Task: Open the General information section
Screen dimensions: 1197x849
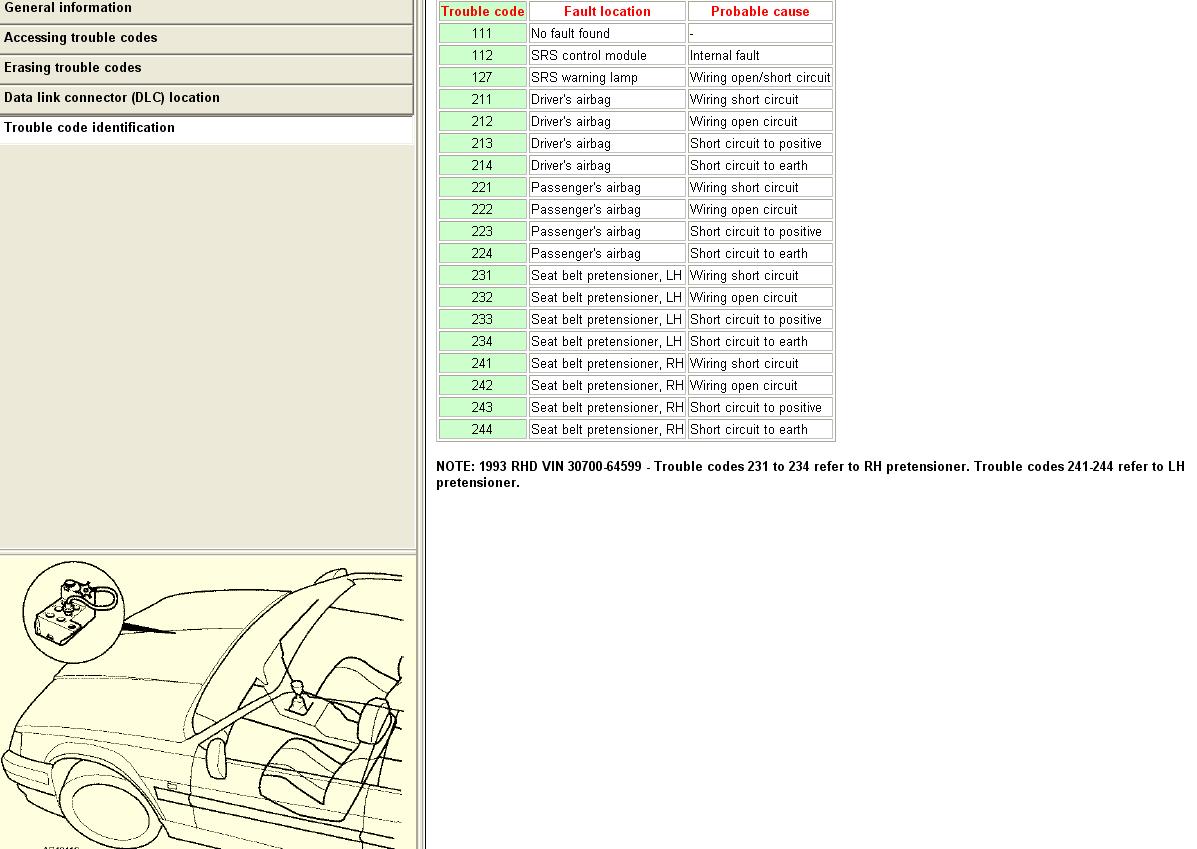Action: 68,8
